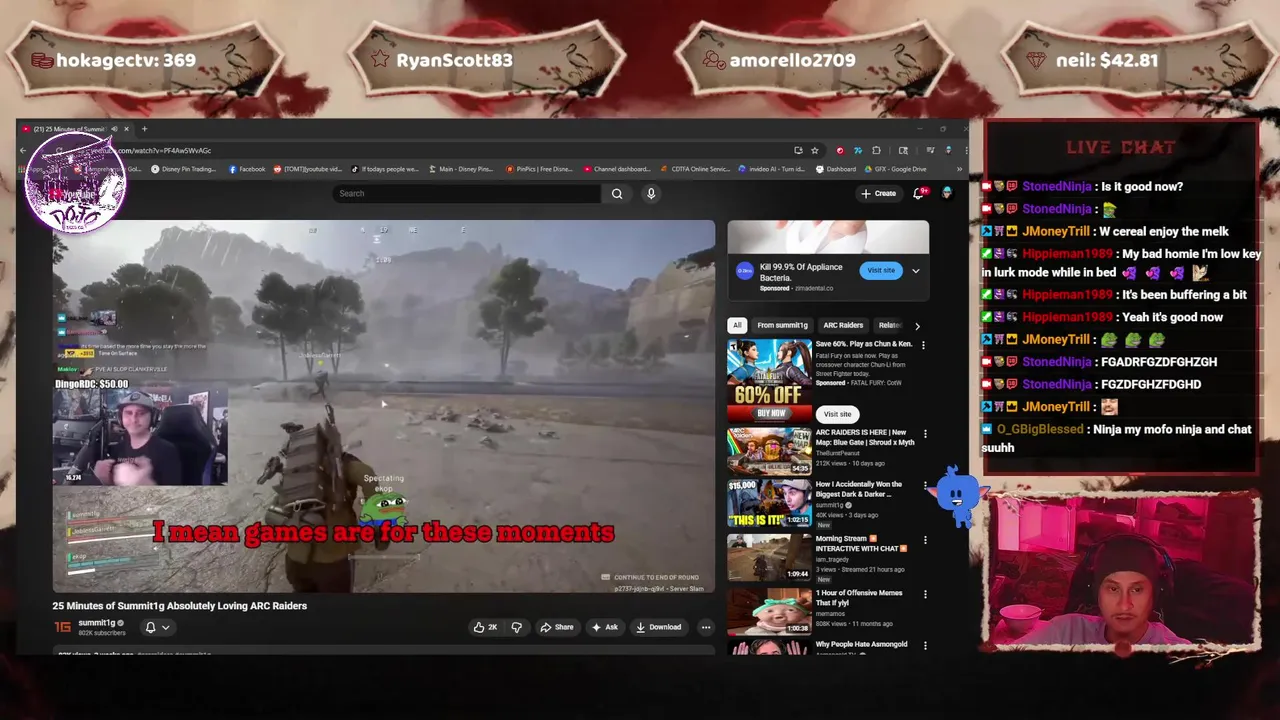Open 1 Hour of Offensive Memes thumbnail
This screenshot has width=1280, height=720.
pyautogui.click(x=769, y=610)
